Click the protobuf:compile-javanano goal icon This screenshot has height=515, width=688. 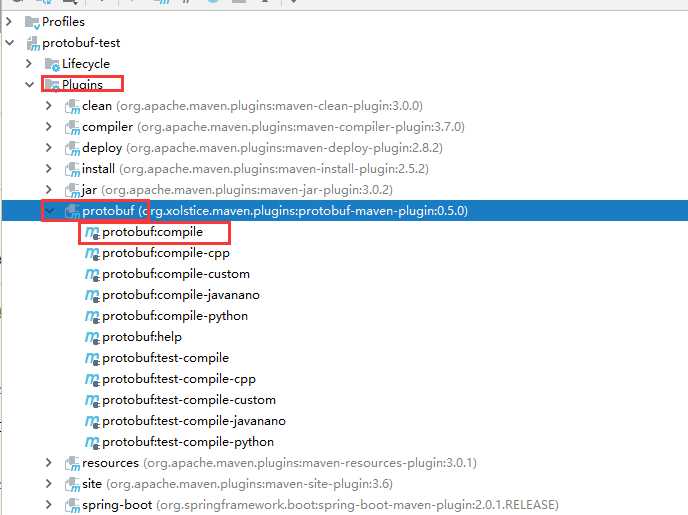tap(92, 296)
